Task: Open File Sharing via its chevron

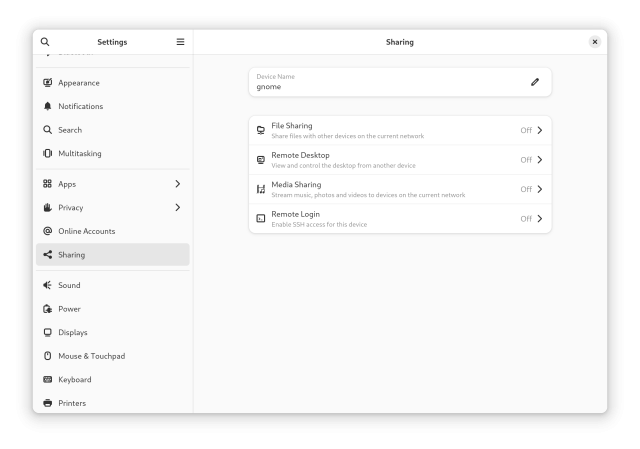Action: pos(540,130)
